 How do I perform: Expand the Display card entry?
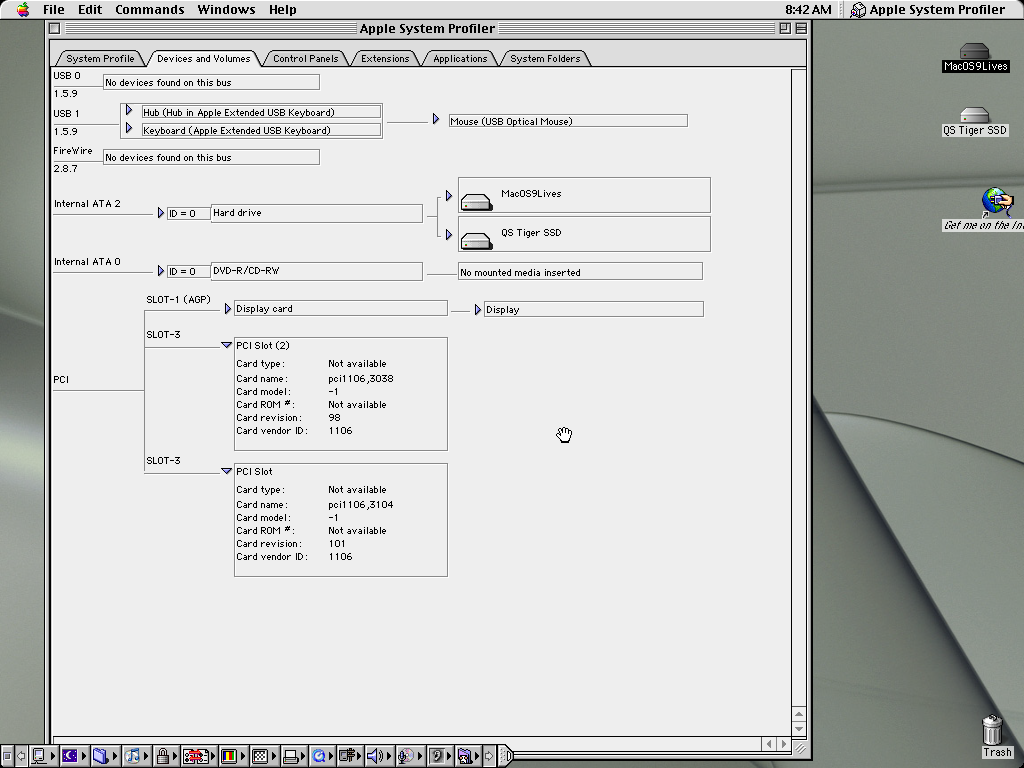(227, 308)
